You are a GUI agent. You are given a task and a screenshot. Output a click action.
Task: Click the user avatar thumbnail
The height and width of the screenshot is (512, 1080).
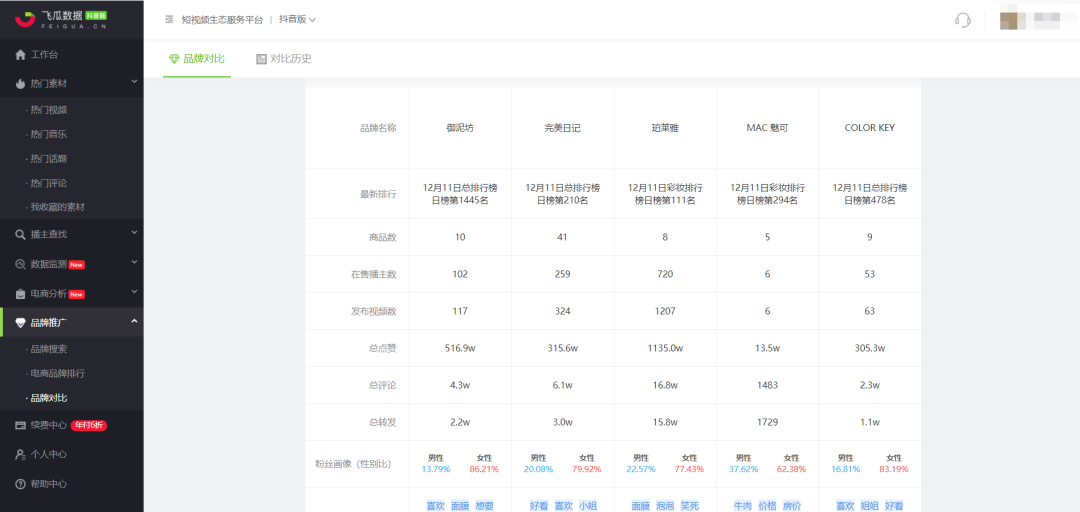tap(1009, 20)
